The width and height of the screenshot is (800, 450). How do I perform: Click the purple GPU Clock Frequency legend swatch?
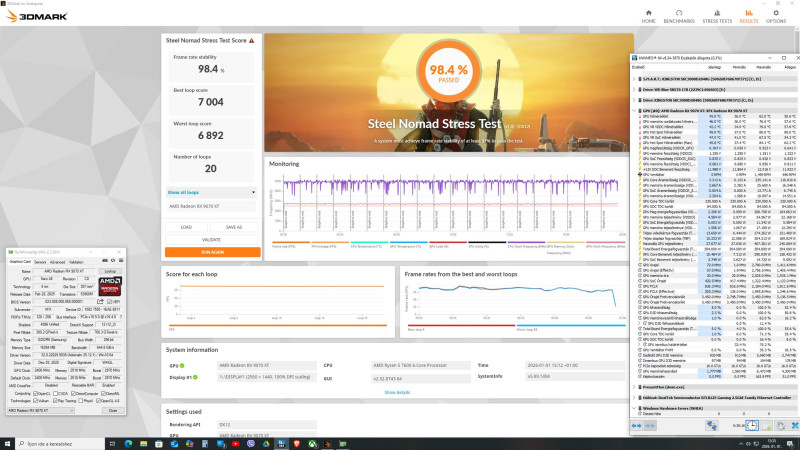click(526, 242)
